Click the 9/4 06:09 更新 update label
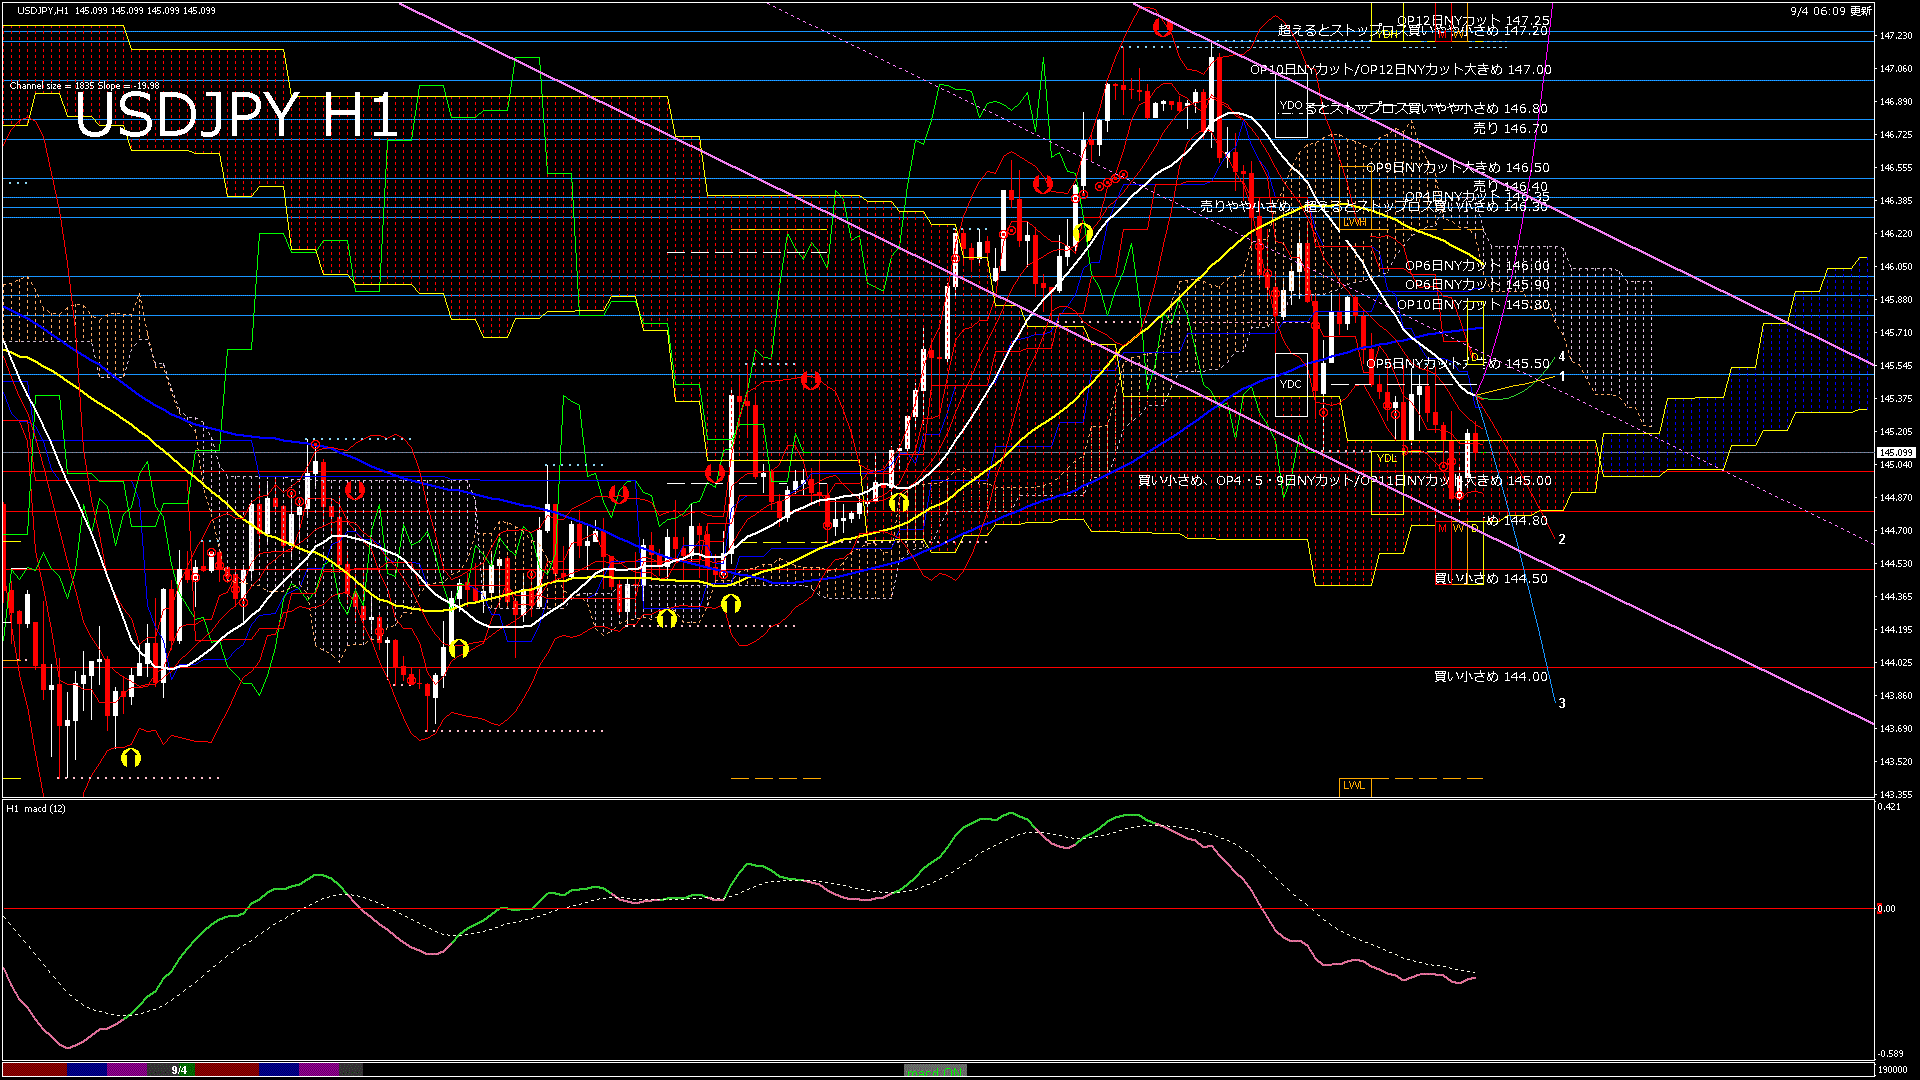This screenshot has height=1080, width=1920. pyautogui.click(x=1831, y=11)
